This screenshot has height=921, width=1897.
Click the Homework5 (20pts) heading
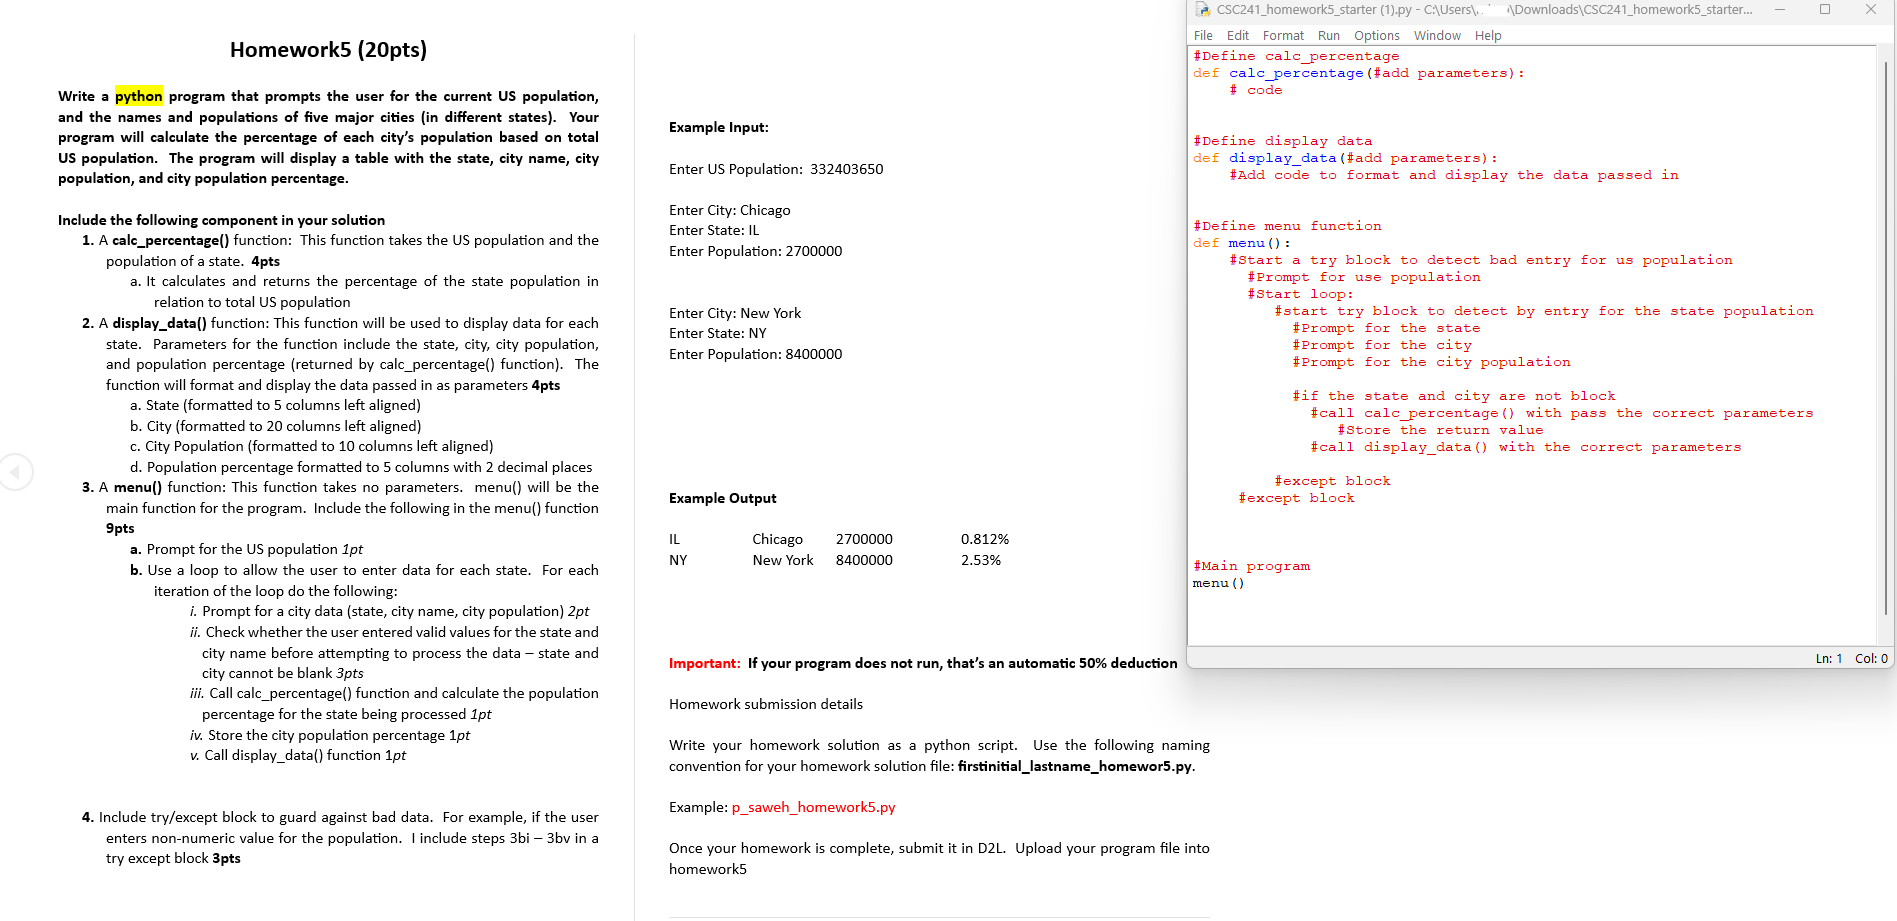click(x=328, y=49)
